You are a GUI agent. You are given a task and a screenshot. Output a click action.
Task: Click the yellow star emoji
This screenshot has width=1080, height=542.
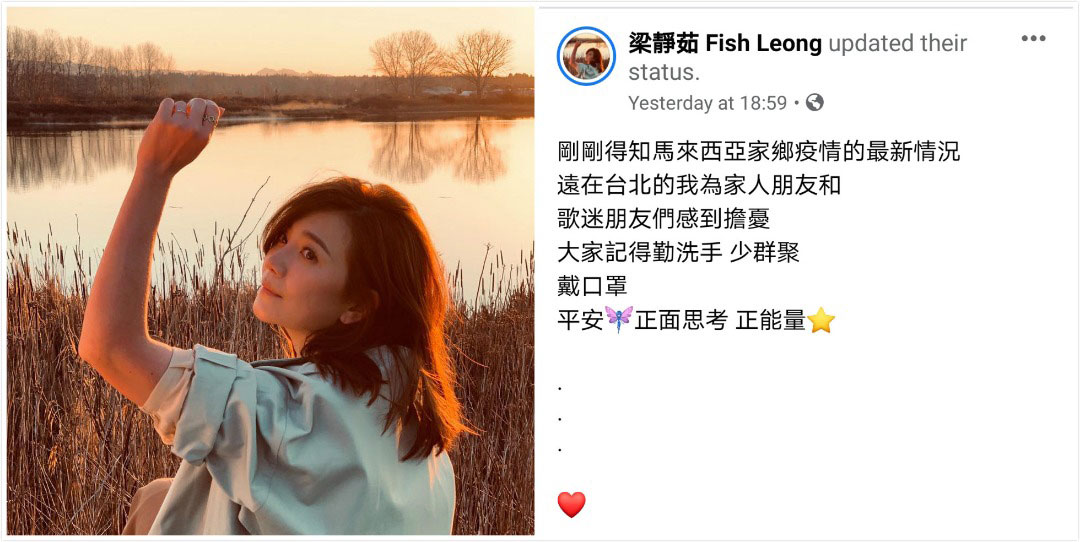(820, 320)
